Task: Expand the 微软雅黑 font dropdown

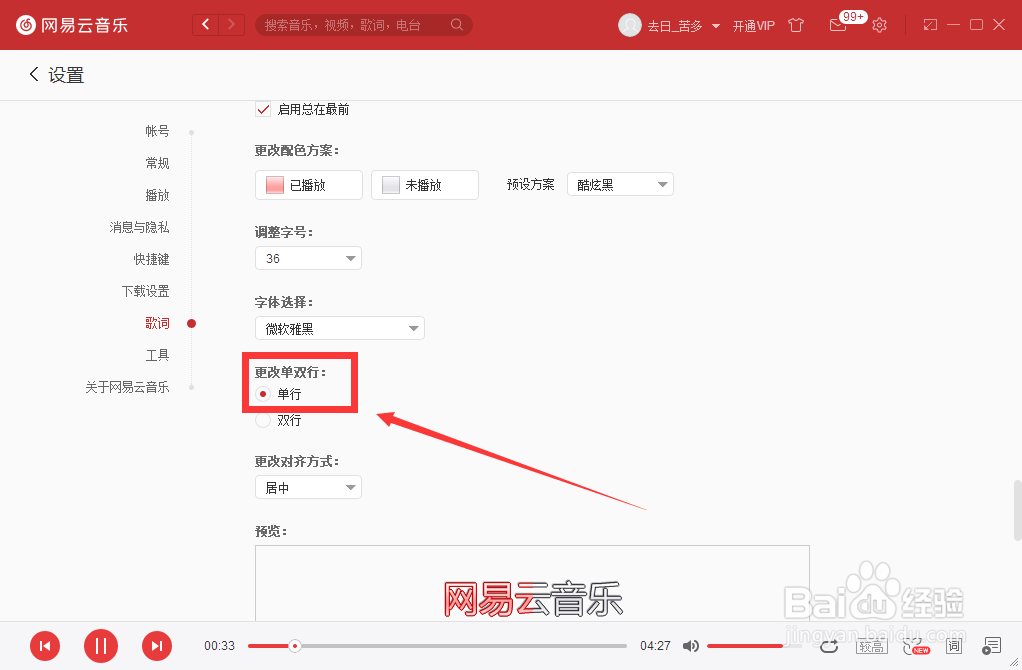Action: point(339,327)
